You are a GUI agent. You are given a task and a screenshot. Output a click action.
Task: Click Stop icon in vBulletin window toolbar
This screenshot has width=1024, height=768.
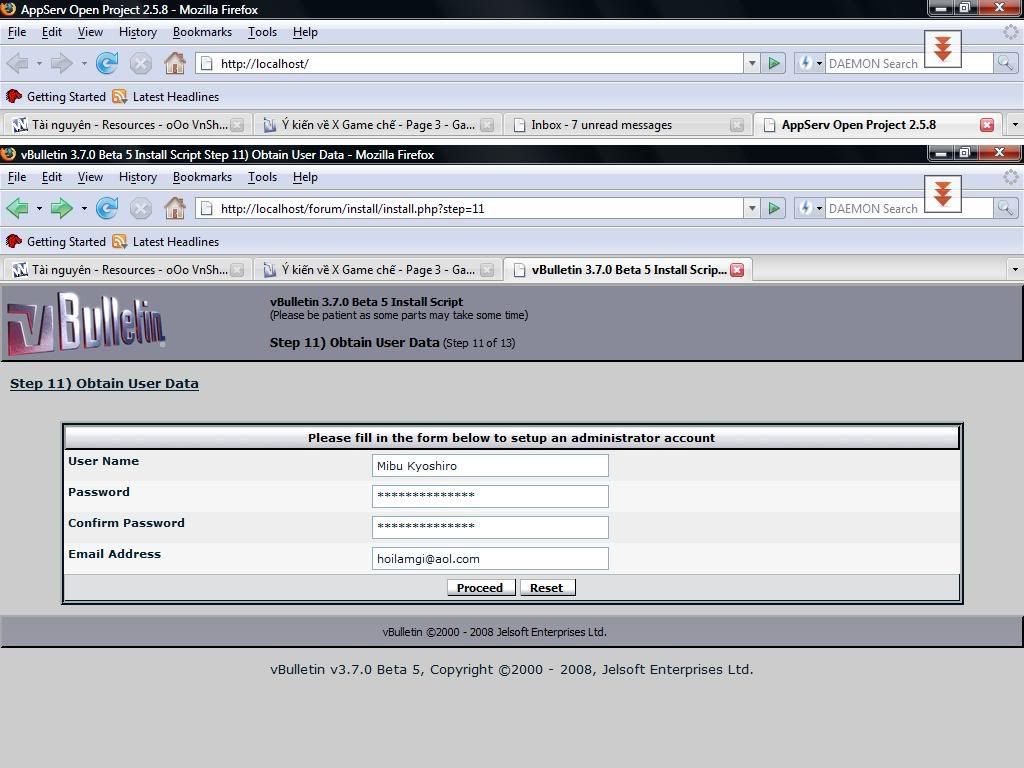pos(140,208)
